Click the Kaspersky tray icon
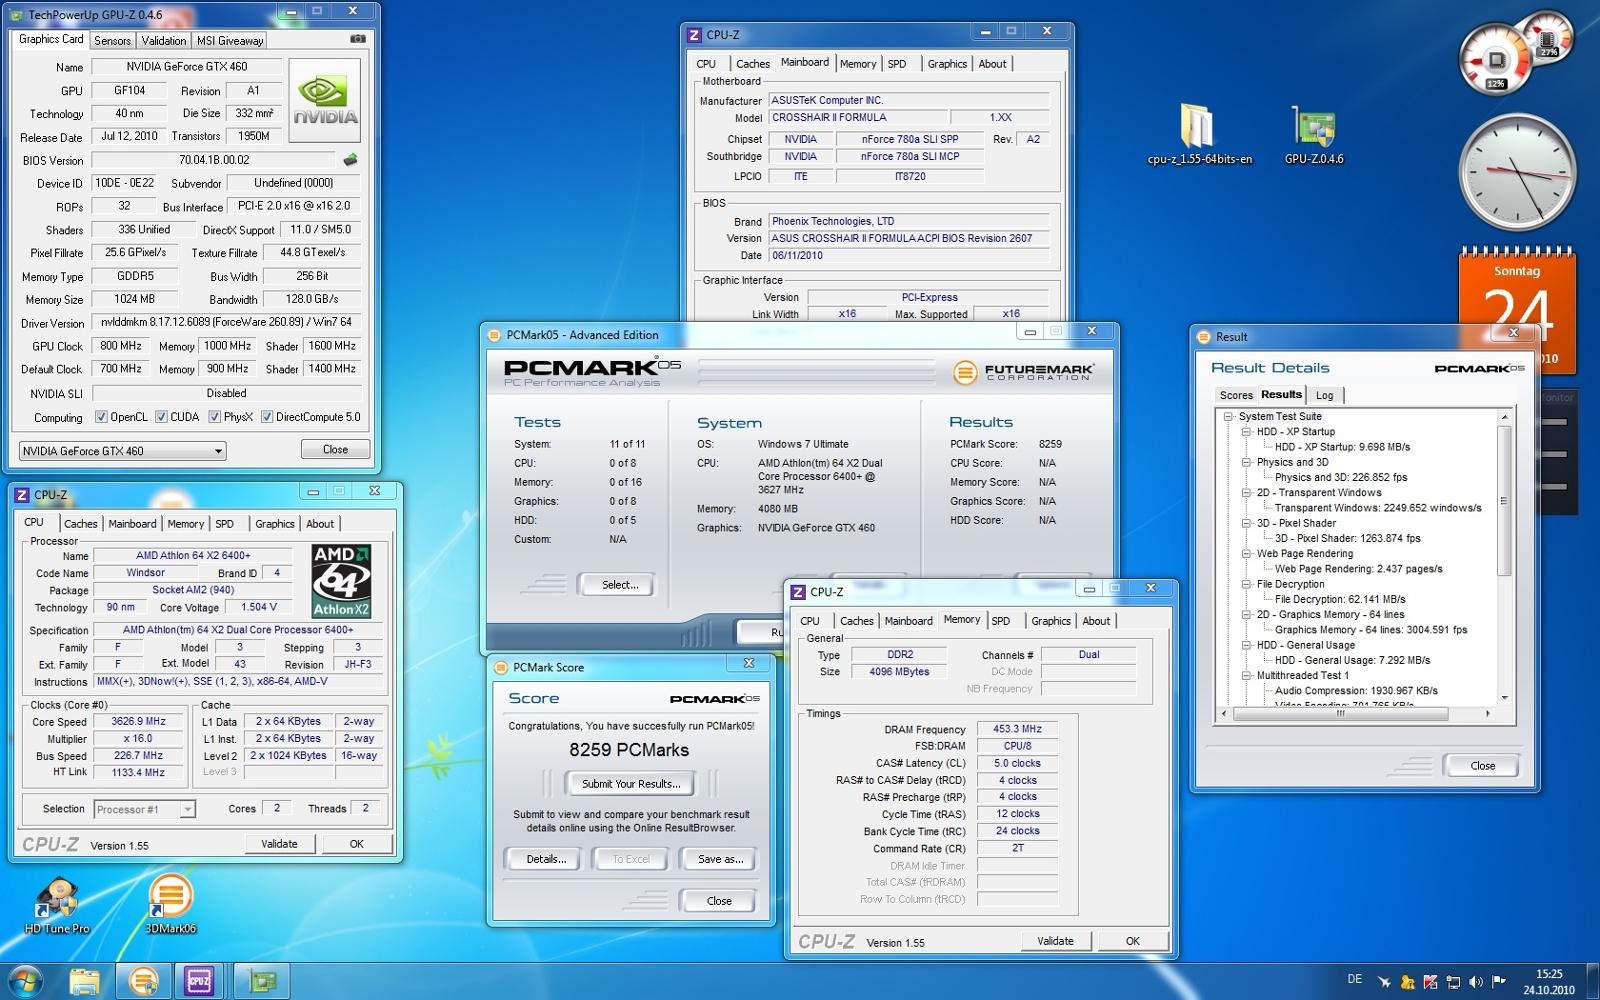The image size is (1600, 1000). pyautogui.click(x=1431, y=982)
